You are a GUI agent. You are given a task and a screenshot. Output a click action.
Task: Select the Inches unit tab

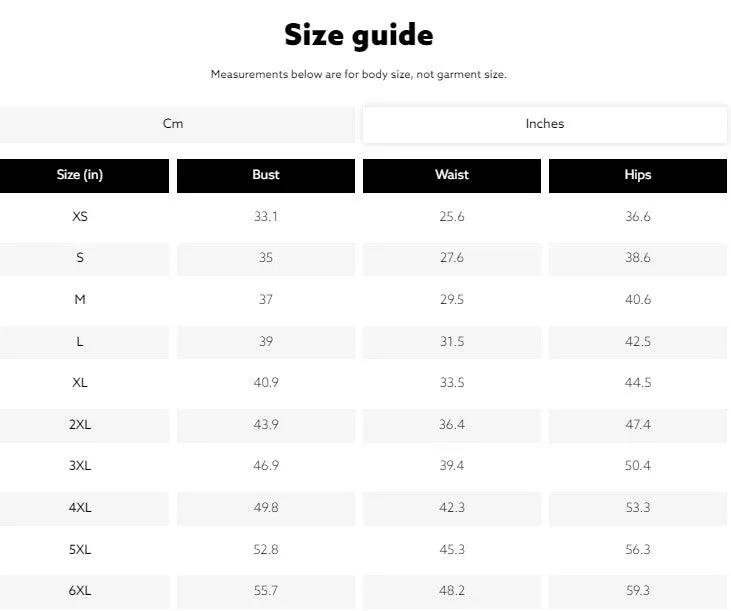click(545, 124)
